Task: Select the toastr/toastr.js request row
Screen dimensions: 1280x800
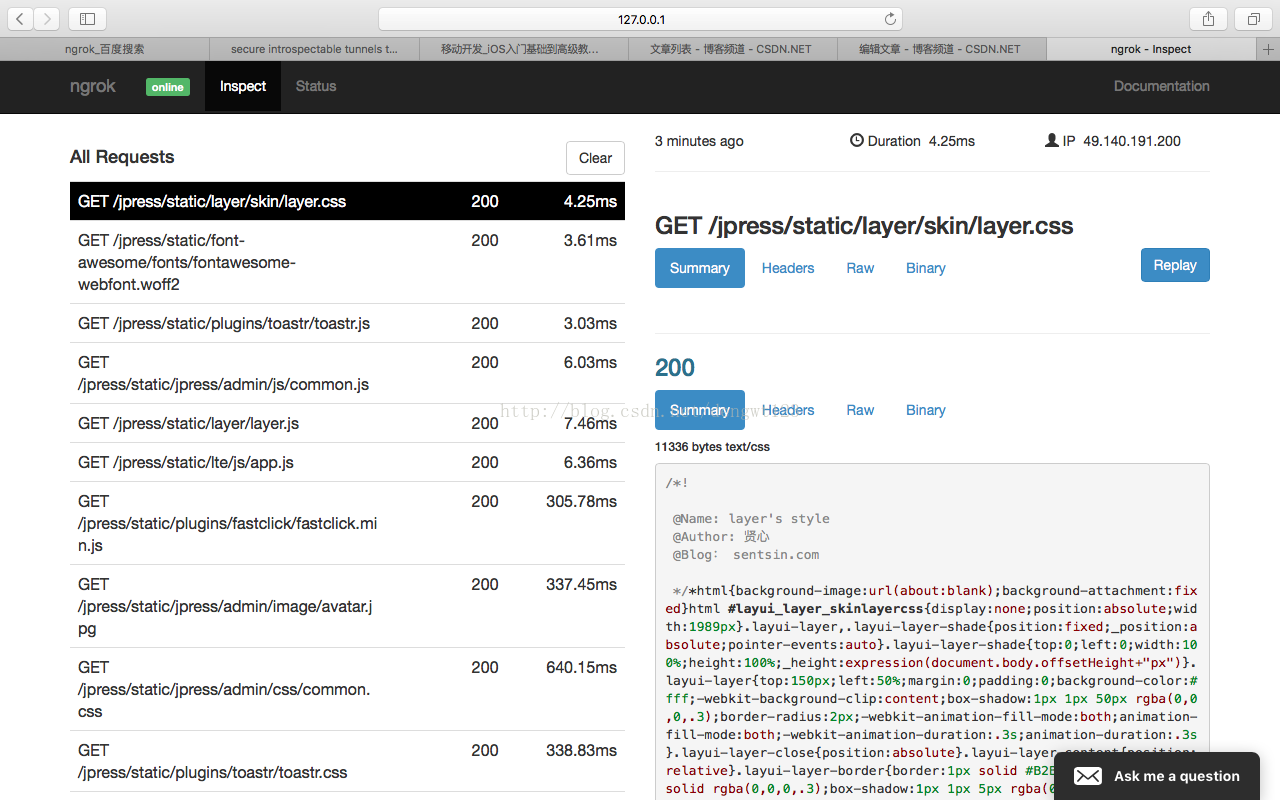Action: (347, 323)
